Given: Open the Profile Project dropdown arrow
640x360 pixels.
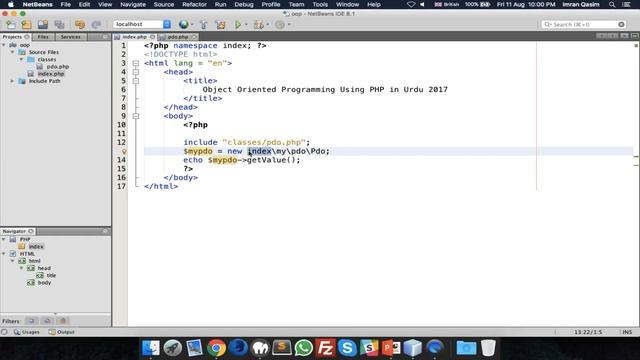Looking at the screenshot, I should point(289,24).
